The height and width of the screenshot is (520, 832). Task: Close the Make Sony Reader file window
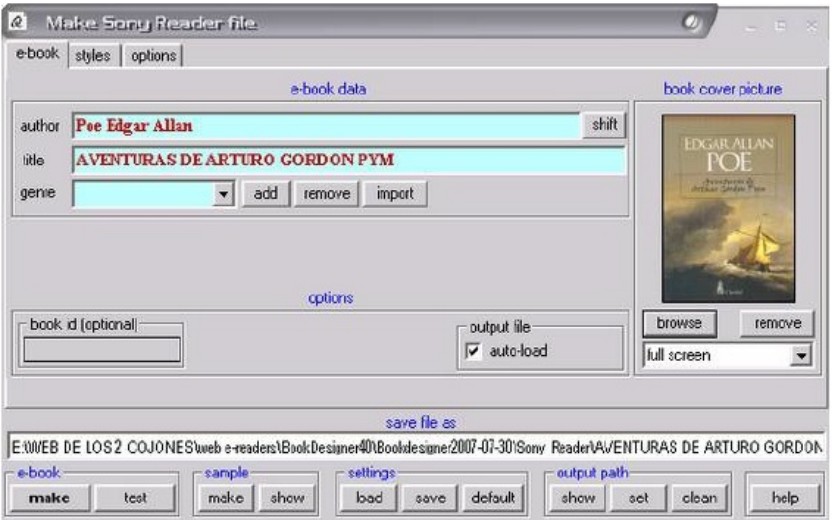(x=811, y=25)
